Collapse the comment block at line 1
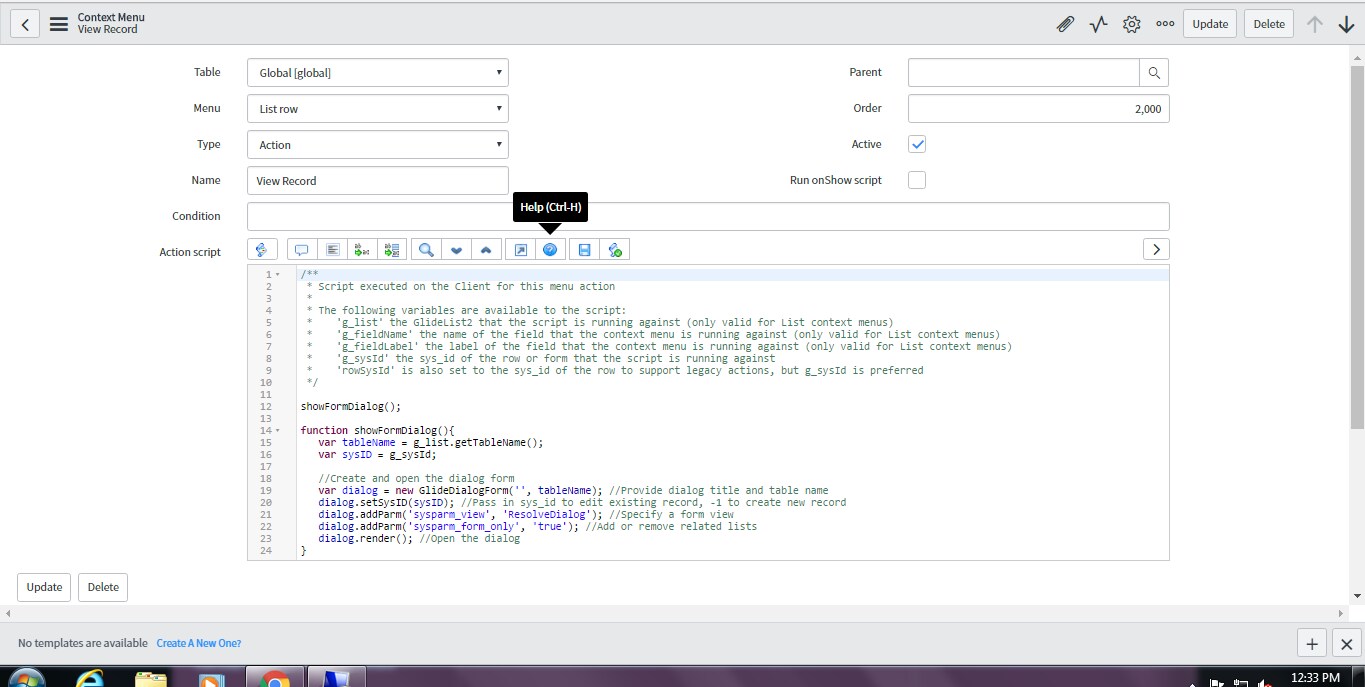 pyautogui.click(x=278, y=274)
